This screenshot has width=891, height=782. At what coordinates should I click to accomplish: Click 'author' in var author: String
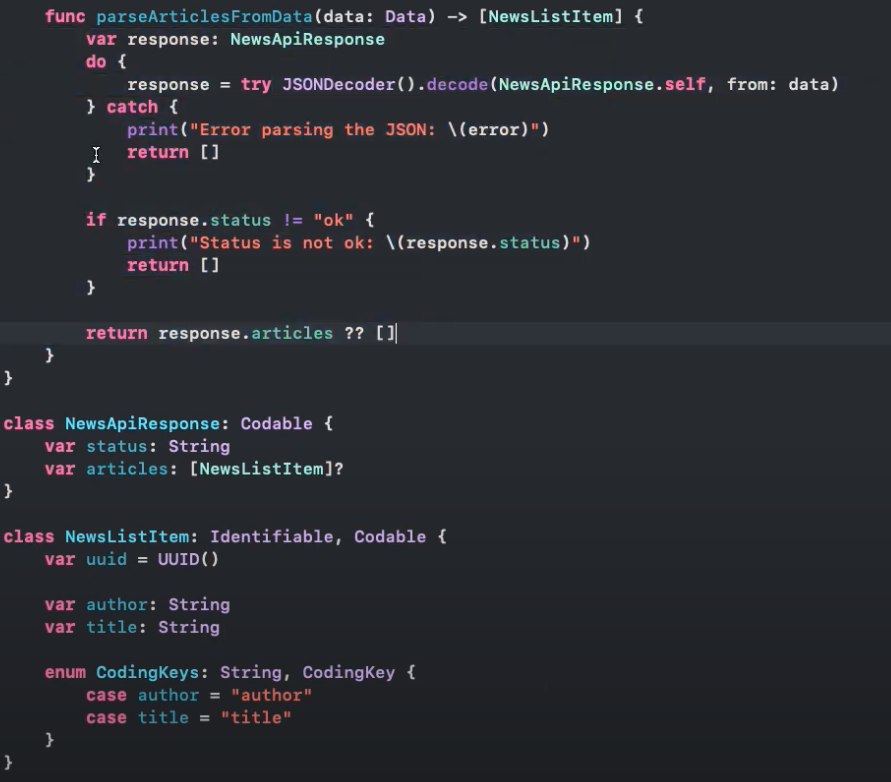coord(116,605)
